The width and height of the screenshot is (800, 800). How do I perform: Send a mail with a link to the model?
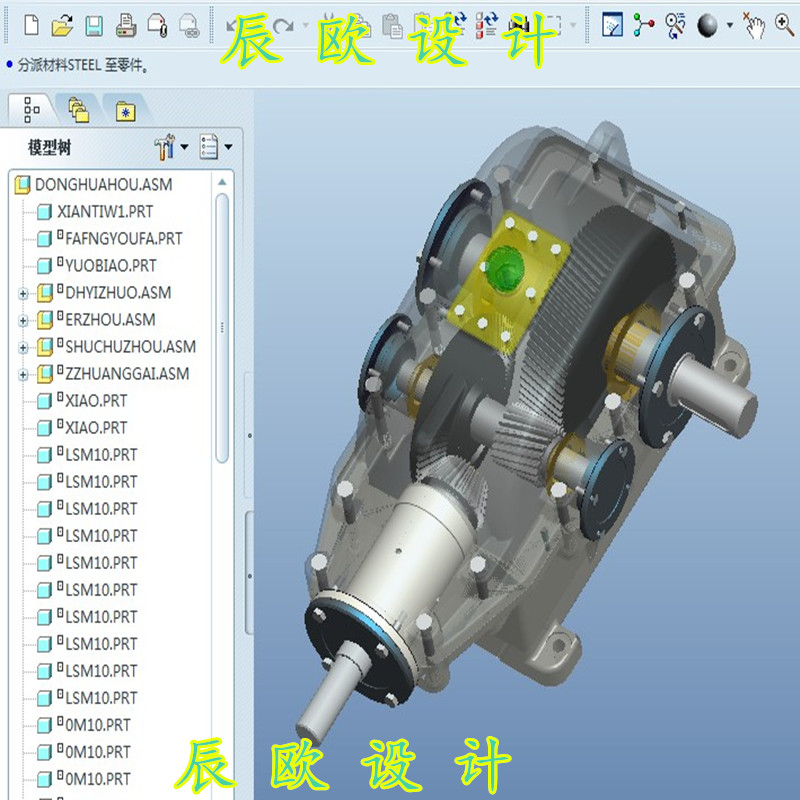tap(189, 25)
